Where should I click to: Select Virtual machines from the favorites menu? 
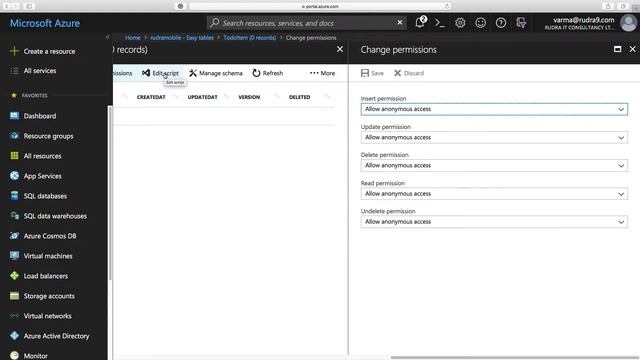tap(48, 256)
